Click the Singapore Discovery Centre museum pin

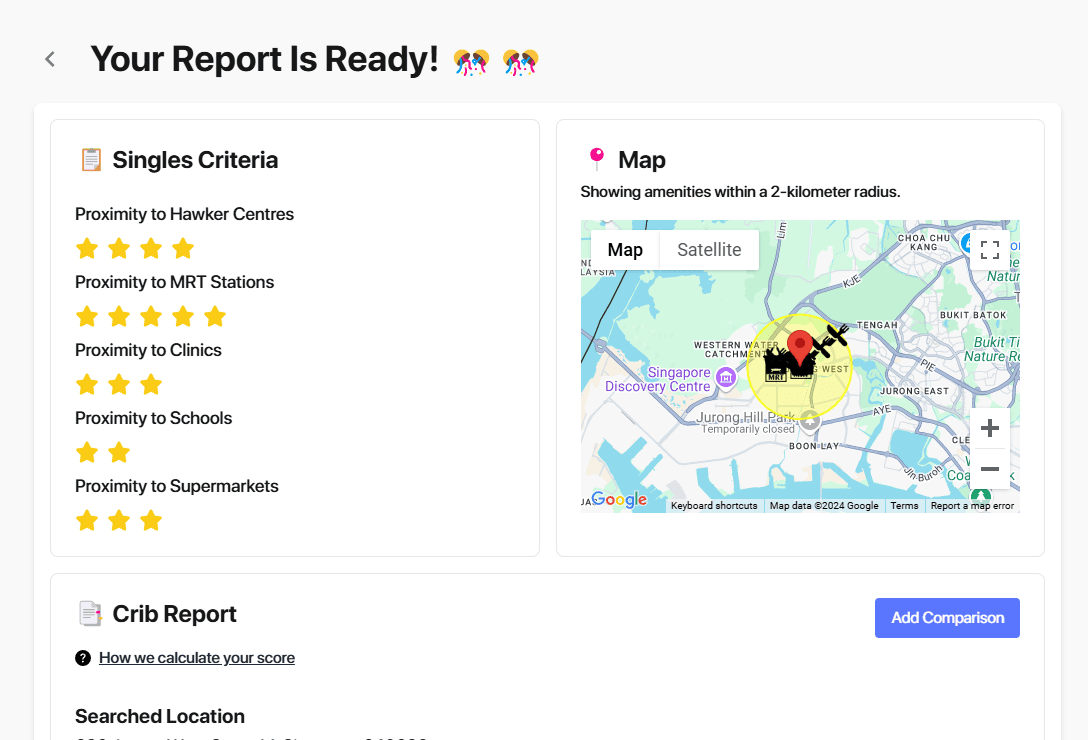click(x=726, y=378)
